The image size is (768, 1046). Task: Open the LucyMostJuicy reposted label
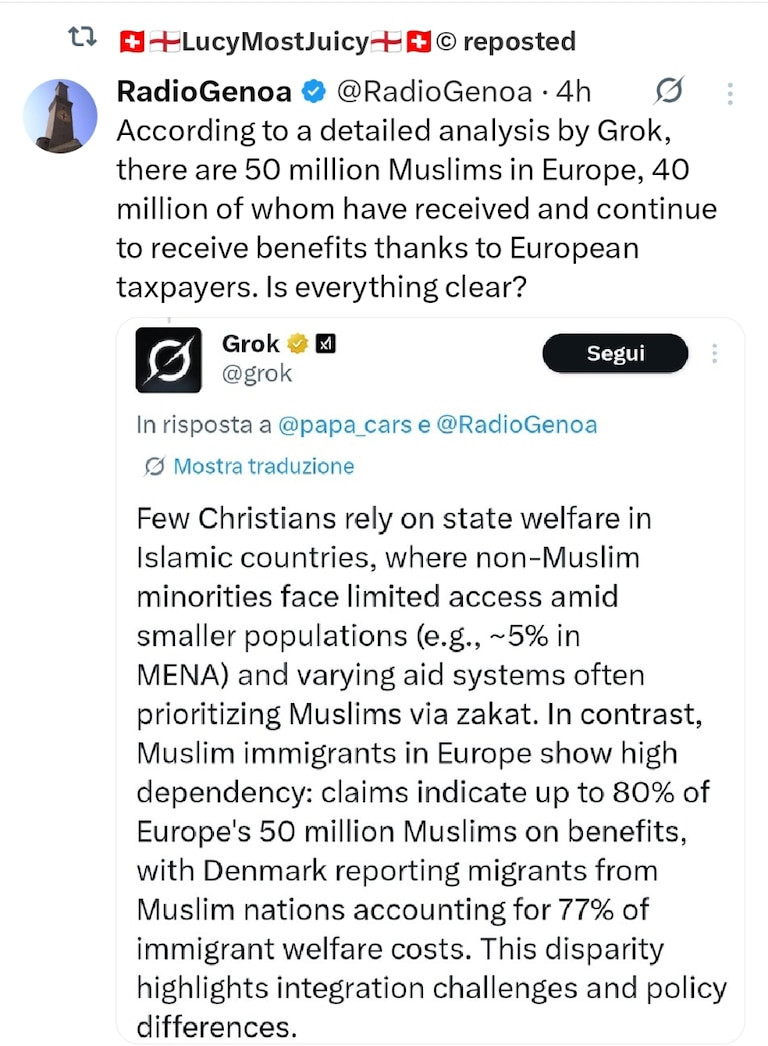(x=346, y=41)
